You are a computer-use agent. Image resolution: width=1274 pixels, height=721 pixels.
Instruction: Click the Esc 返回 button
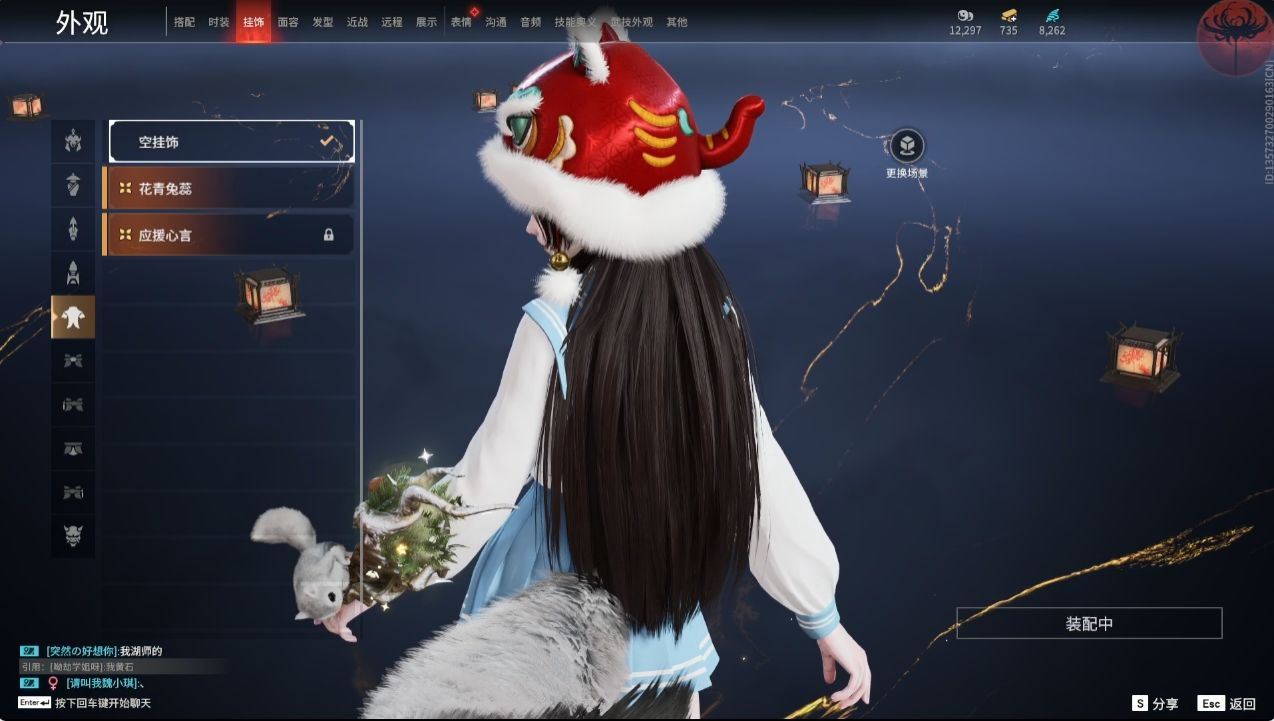(x=1225, y=703)
